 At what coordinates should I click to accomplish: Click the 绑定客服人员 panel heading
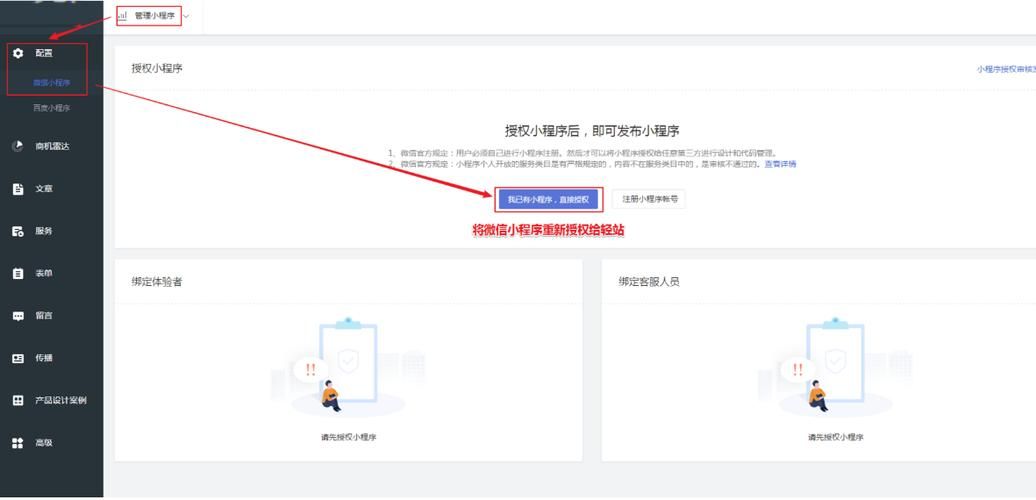coord(649,281)
